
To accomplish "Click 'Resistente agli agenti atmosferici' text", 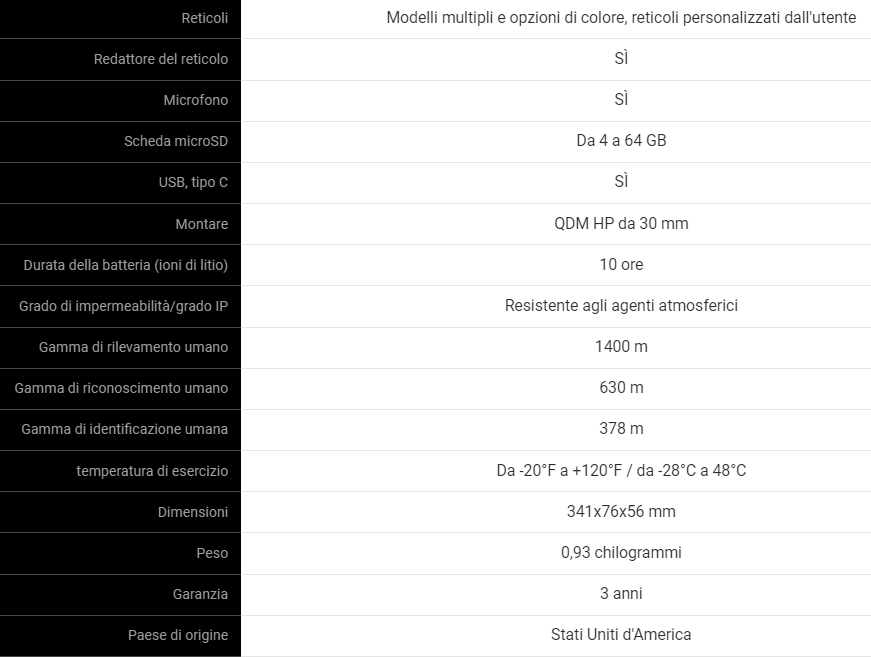I will [621, 305].
